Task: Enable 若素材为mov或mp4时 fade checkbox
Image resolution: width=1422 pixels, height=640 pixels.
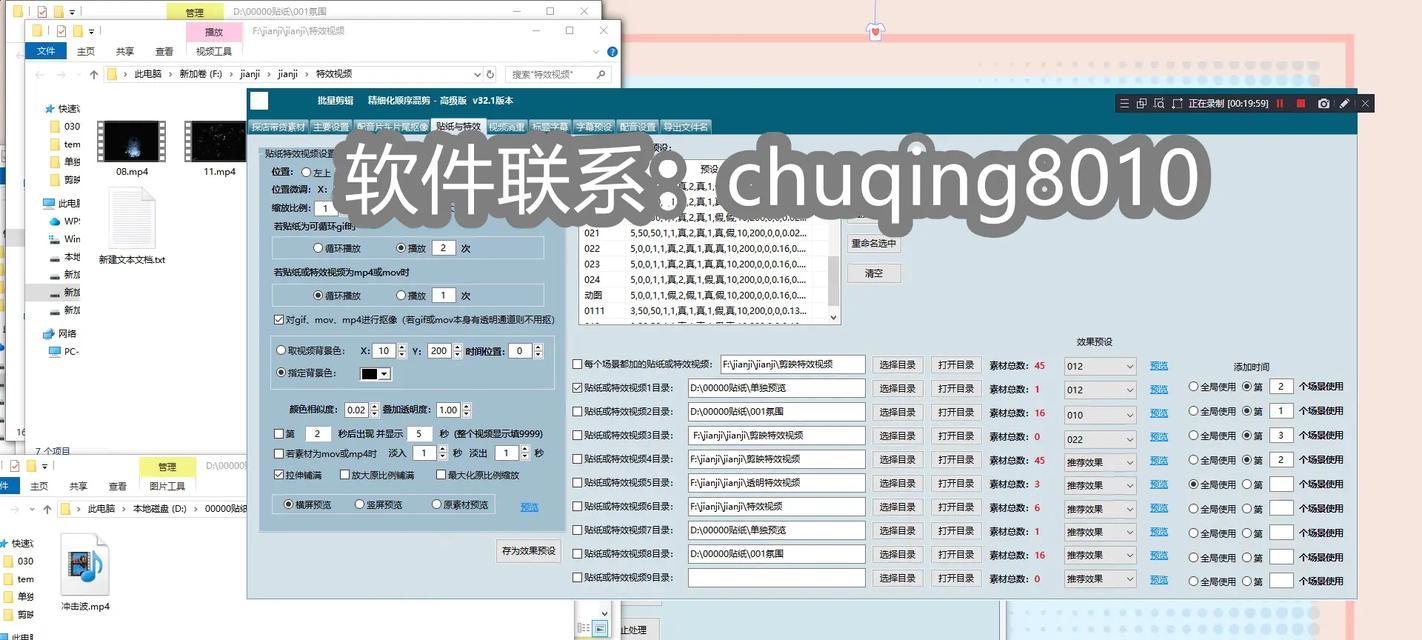Action: pos(279,454)
